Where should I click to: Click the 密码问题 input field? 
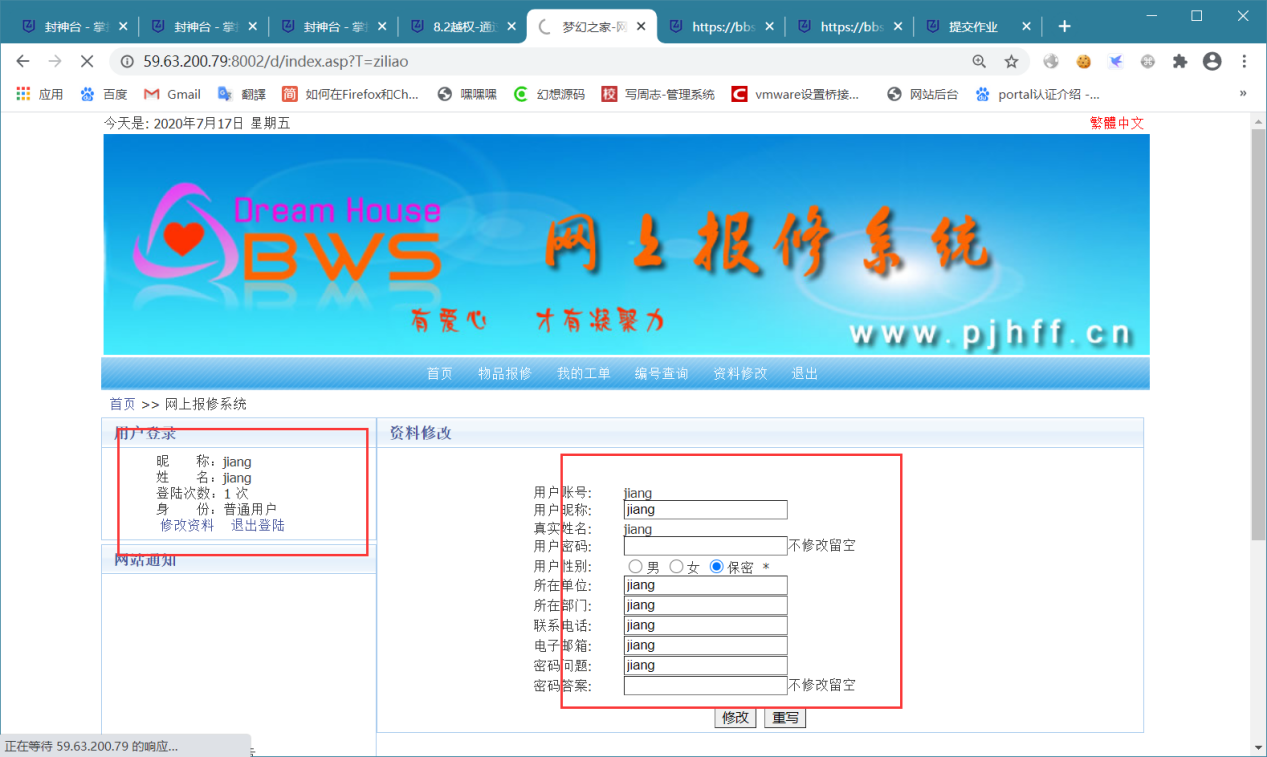(x=706, y=665)
